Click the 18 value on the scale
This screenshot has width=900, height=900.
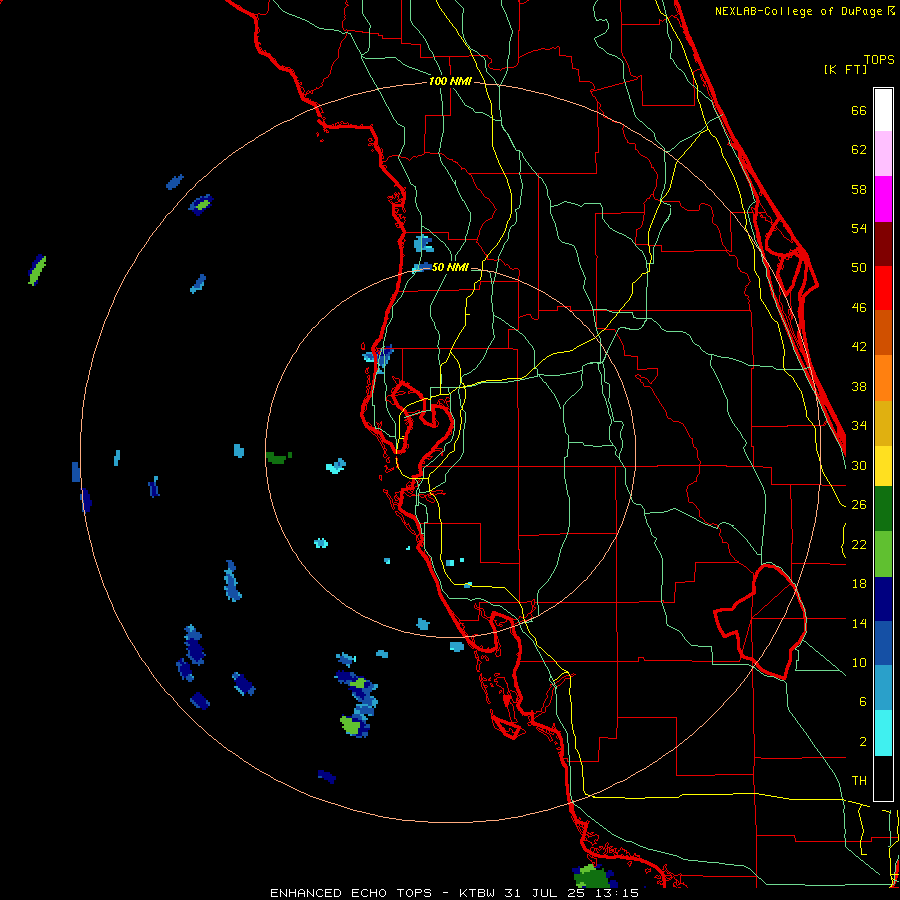859,584
